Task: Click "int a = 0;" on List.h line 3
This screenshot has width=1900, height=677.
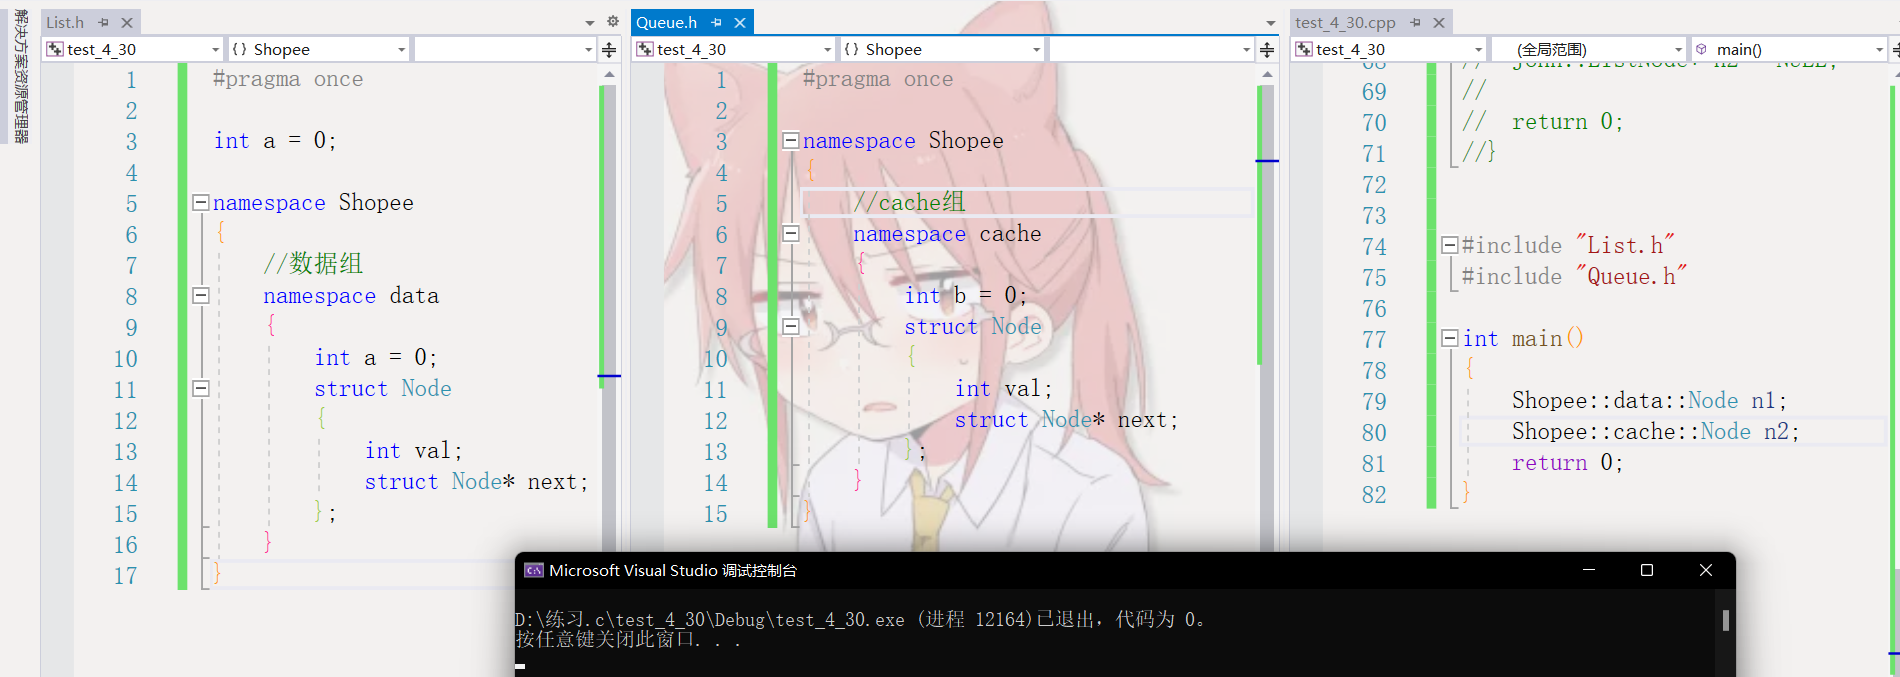Action: (275, 141)
